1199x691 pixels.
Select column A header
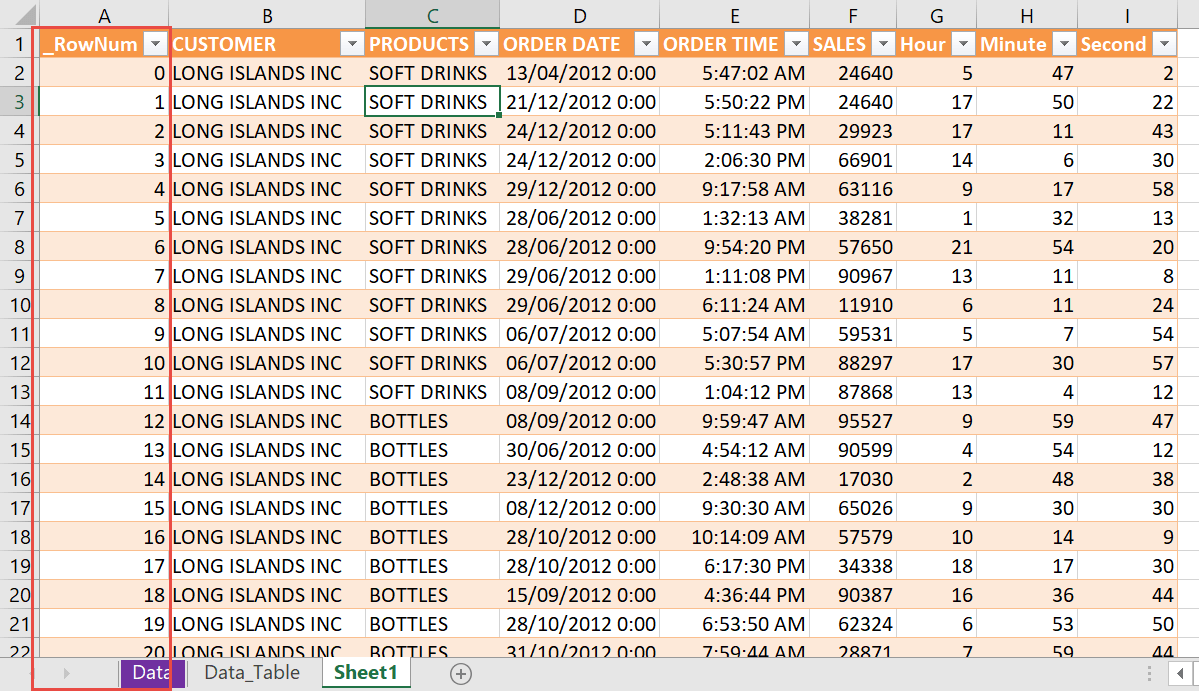tap(104, 15)
